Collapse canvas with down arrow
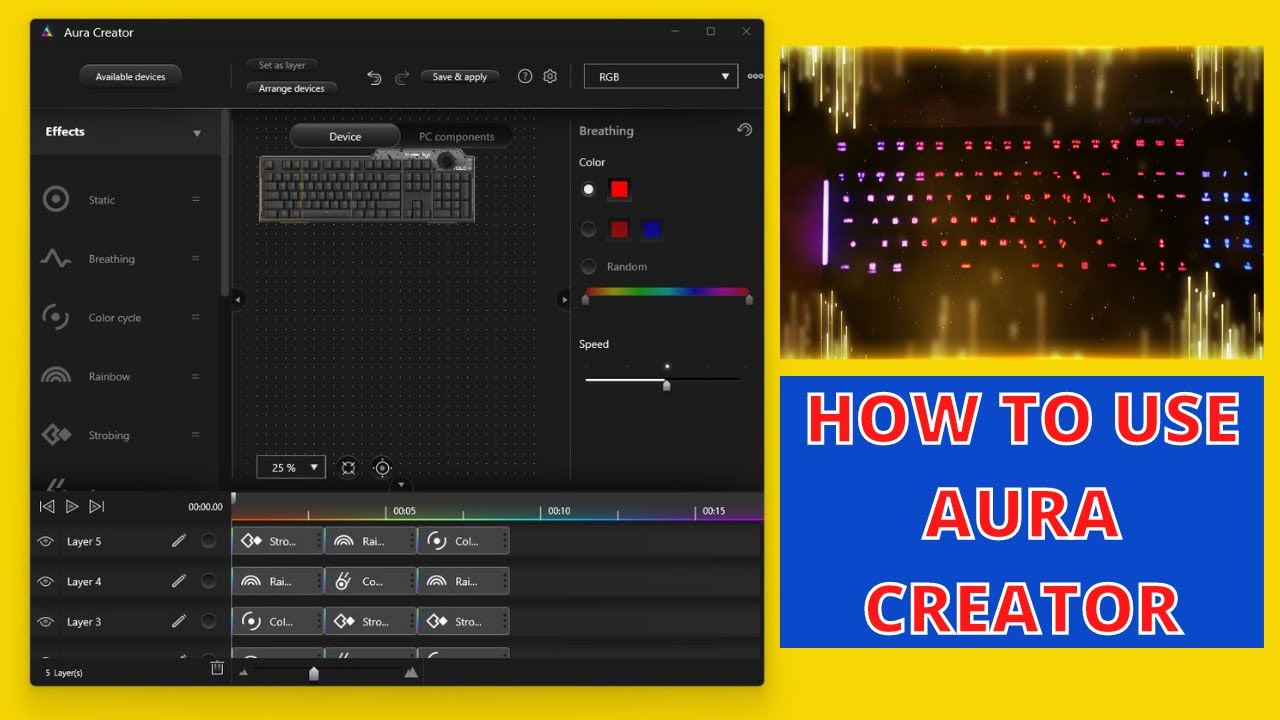The width and height of the screenshot is (1280, 720). pos(401,485)
